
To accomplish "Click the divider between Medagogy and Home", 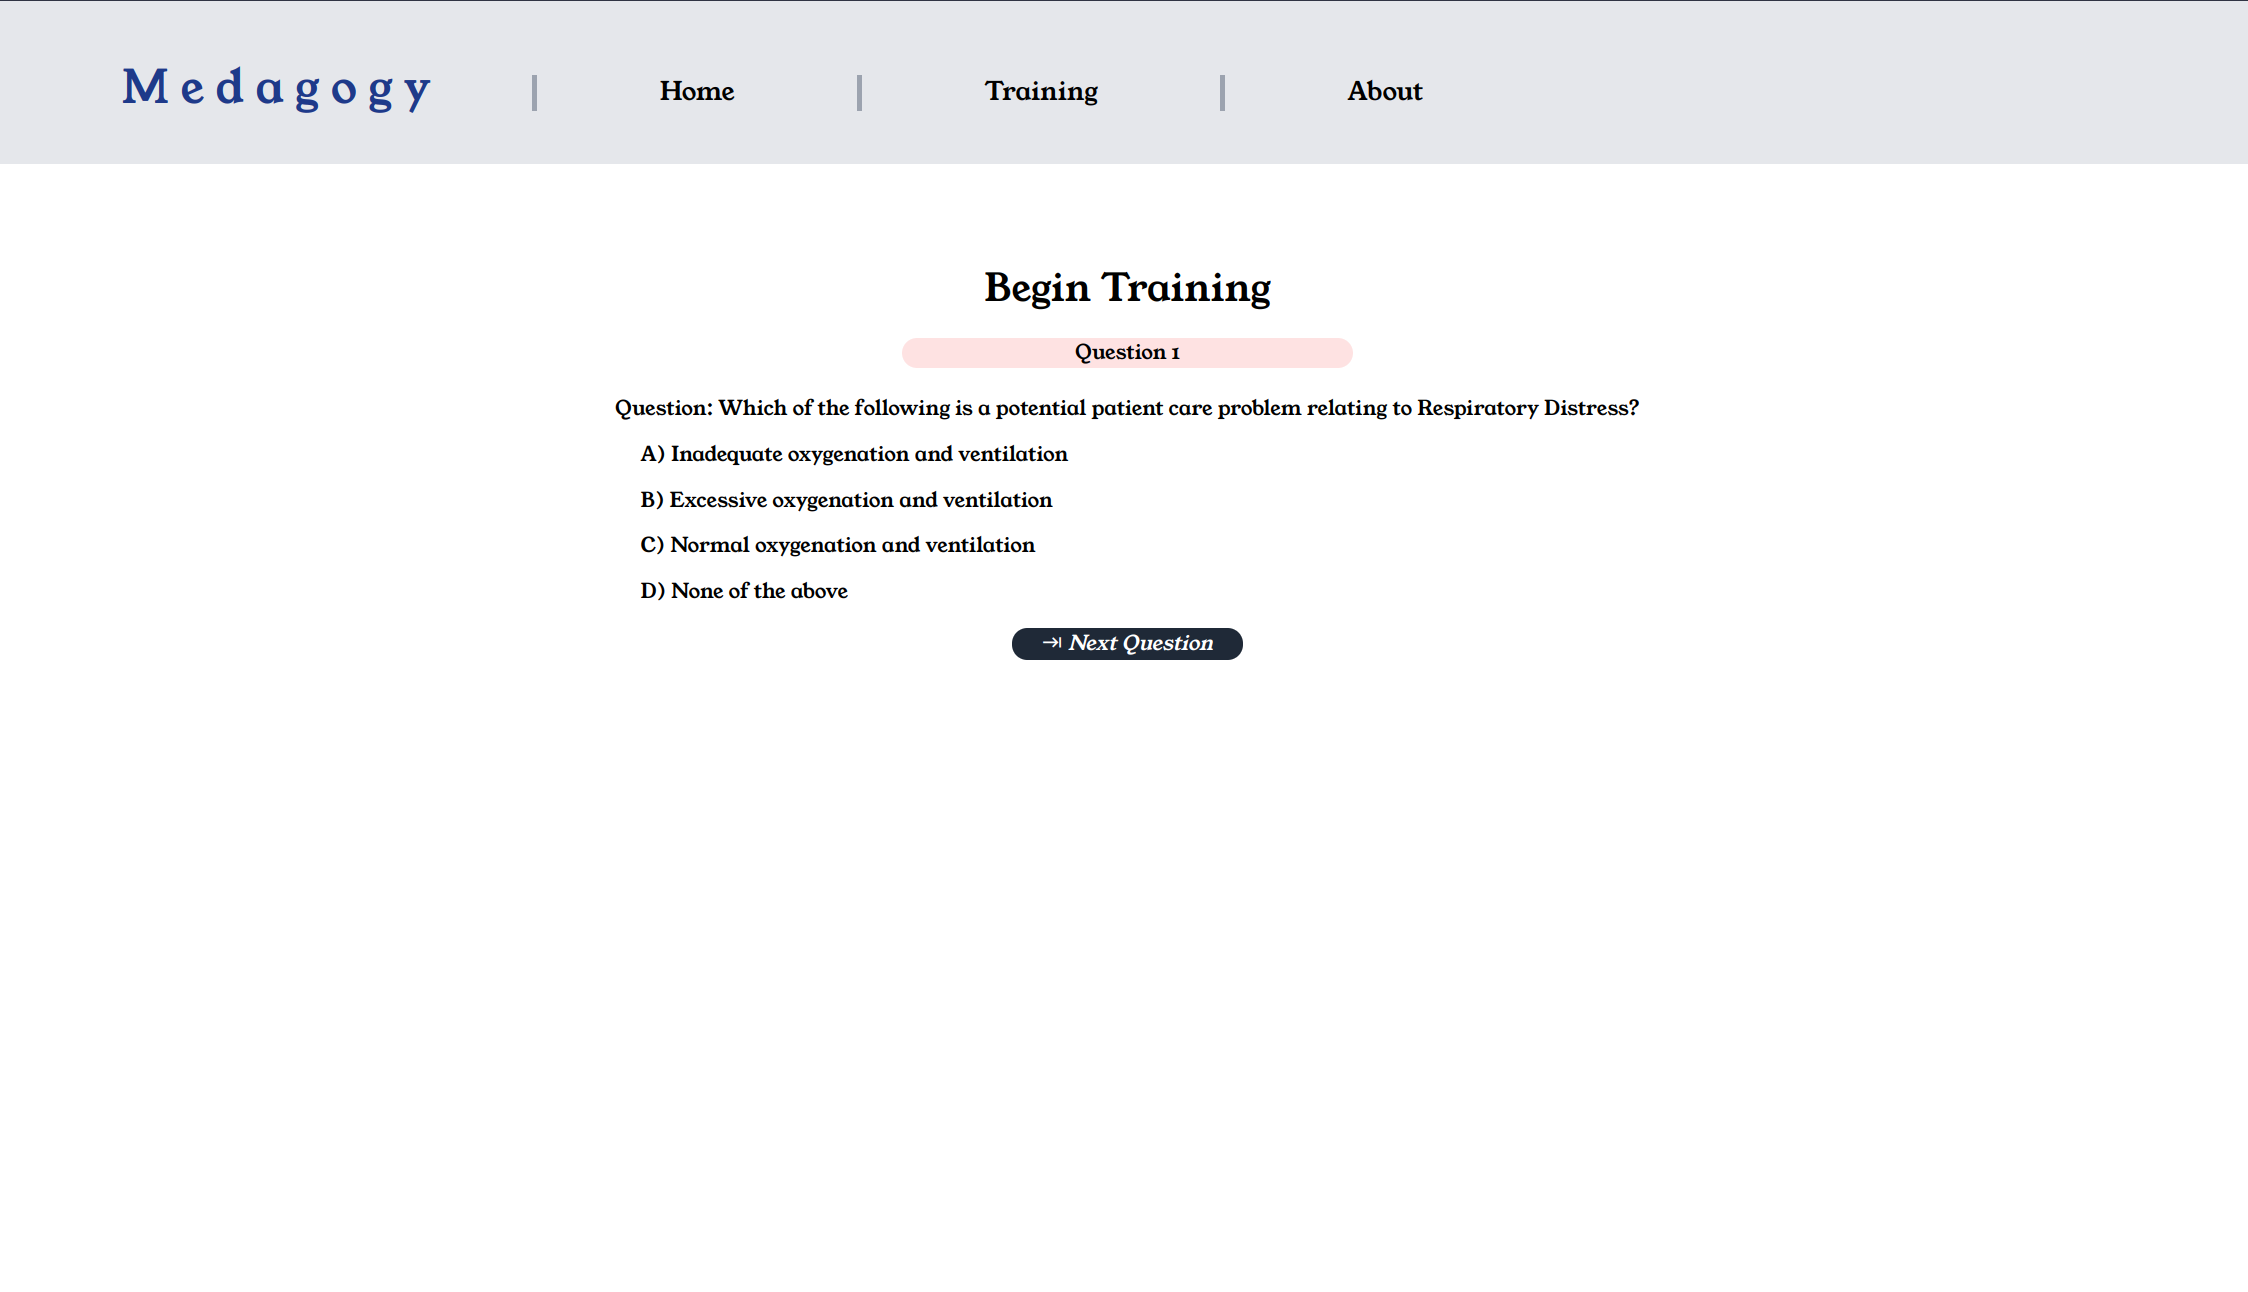I will point(534,93).
